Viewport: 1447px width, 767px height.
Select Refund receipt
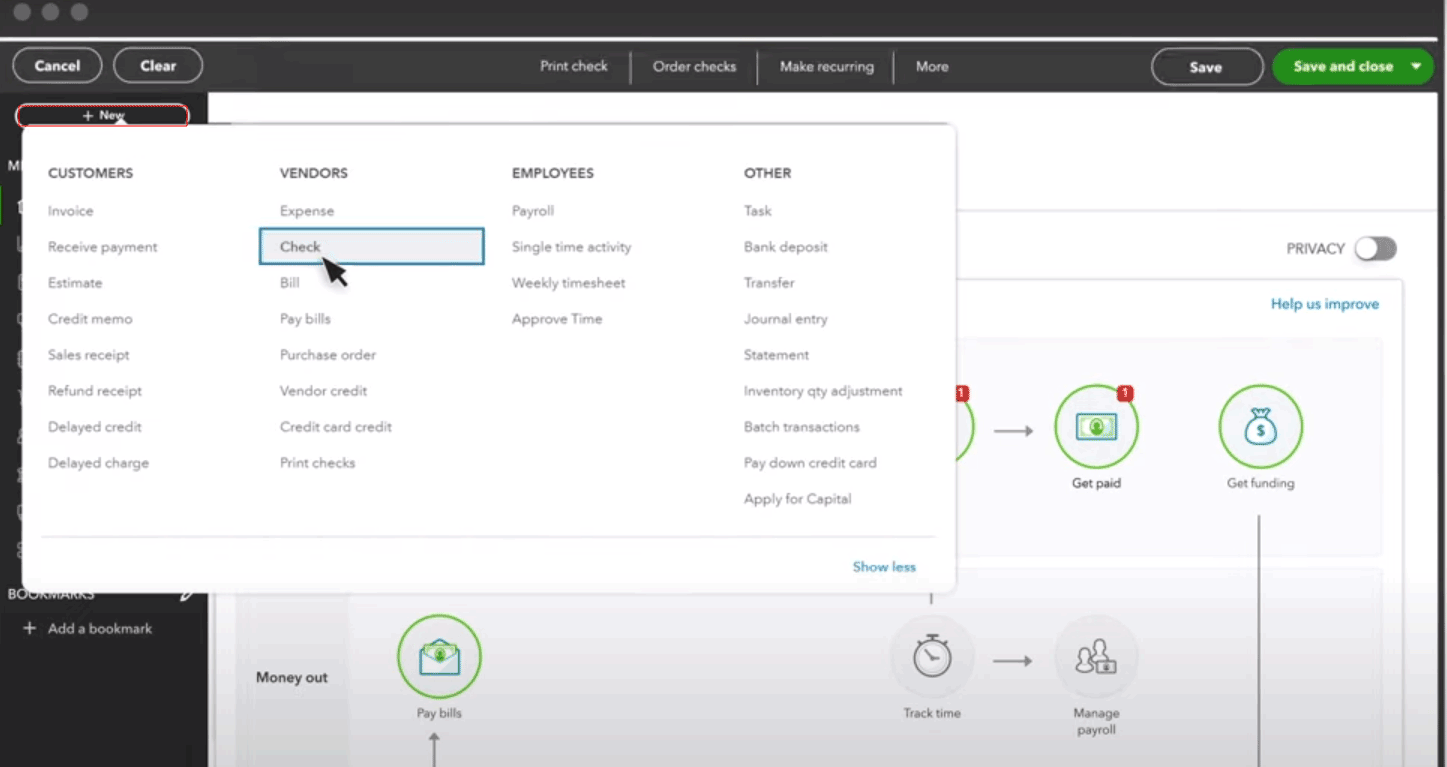(x=95, y=391)
